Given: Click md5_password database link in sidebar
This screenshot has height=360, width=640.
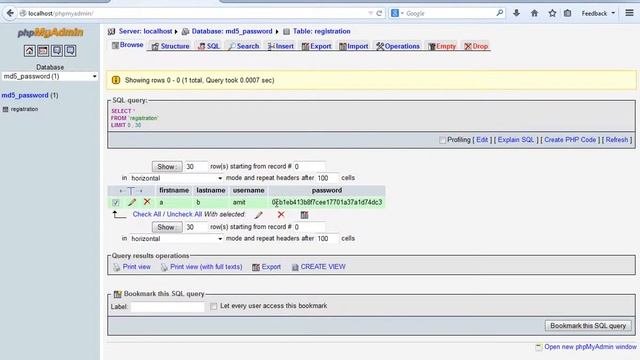Looking at the screenshot, I should pos(25,96).
